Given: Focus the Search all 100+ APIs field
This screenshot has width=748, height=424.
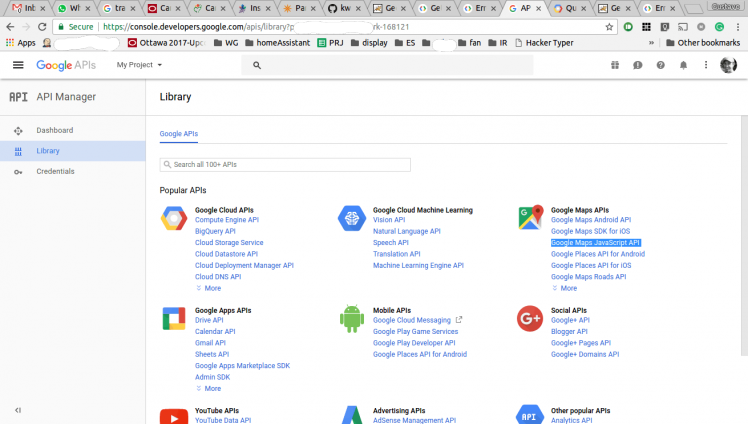Looking at the screenshot, I should coord(285,165).
